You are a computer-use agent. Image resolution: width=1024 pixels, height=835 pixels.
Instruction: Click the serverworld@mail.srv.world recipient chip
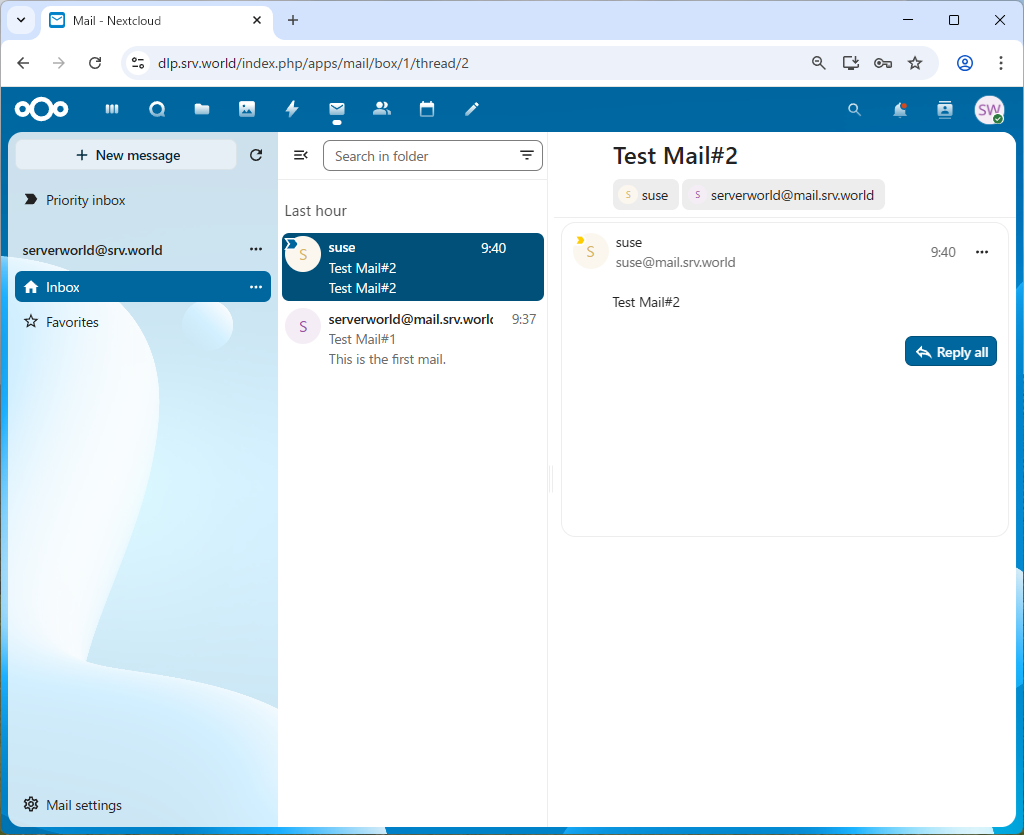pyautogui.click(x=784, y=195)
